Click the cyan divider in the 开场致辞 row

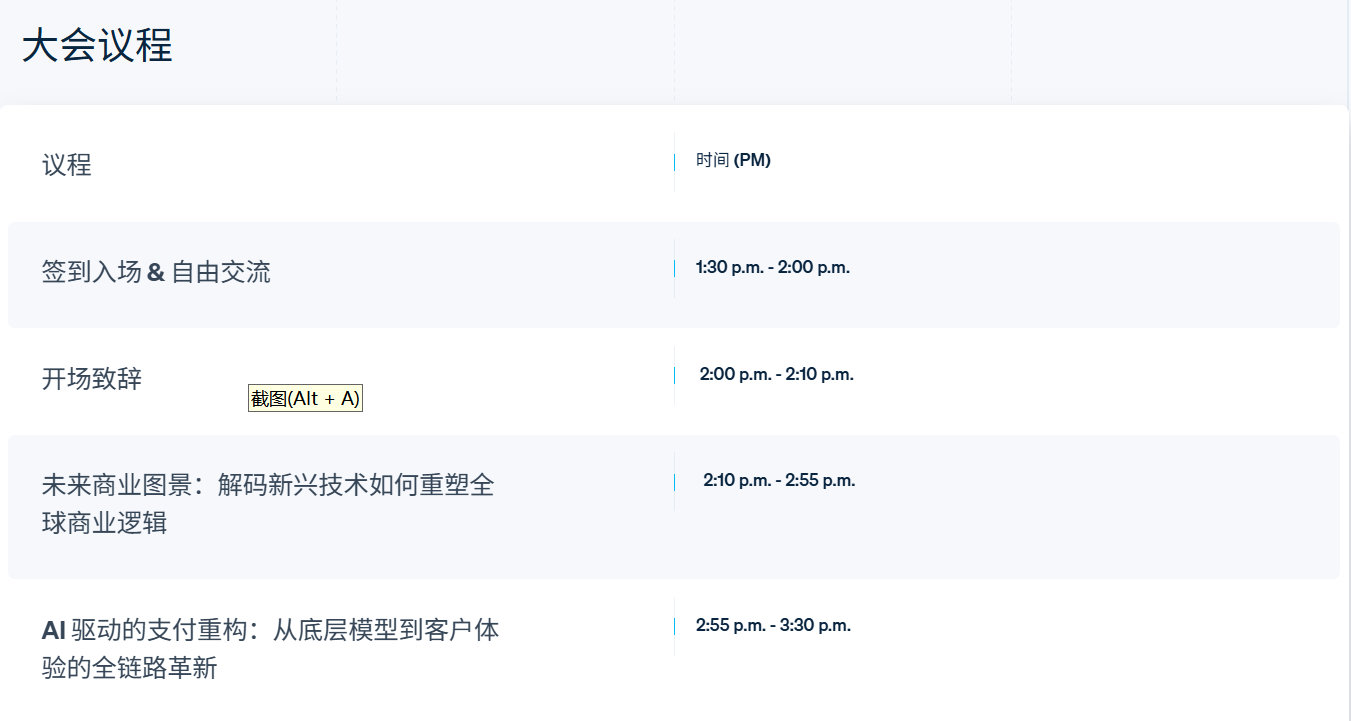674,375
